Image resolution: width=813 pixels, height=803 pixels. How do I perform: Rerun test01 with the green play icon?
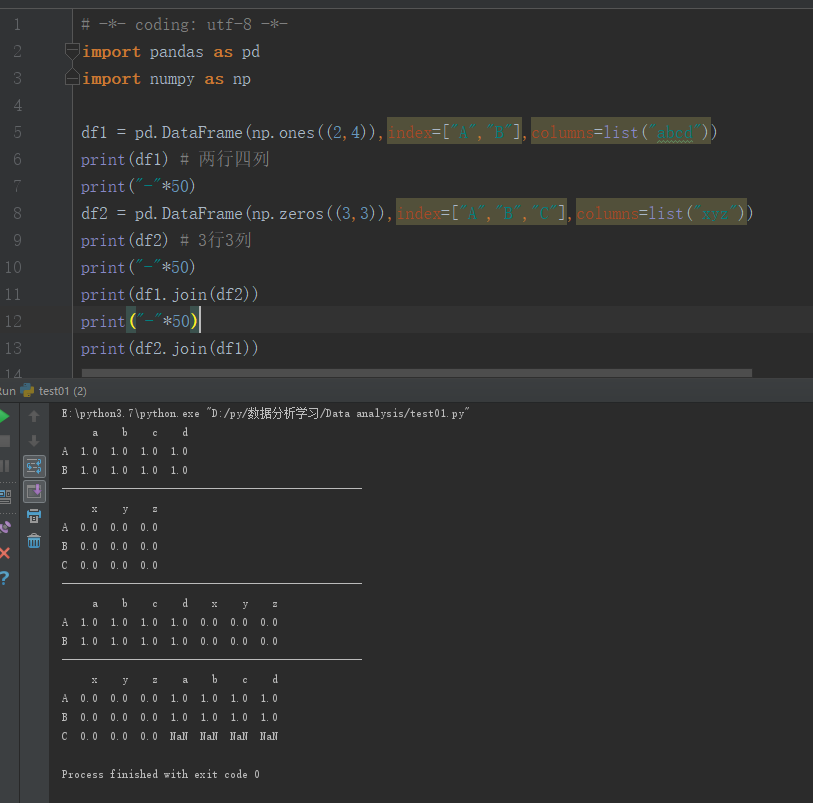pyautogui.click(x=4, y=416)
